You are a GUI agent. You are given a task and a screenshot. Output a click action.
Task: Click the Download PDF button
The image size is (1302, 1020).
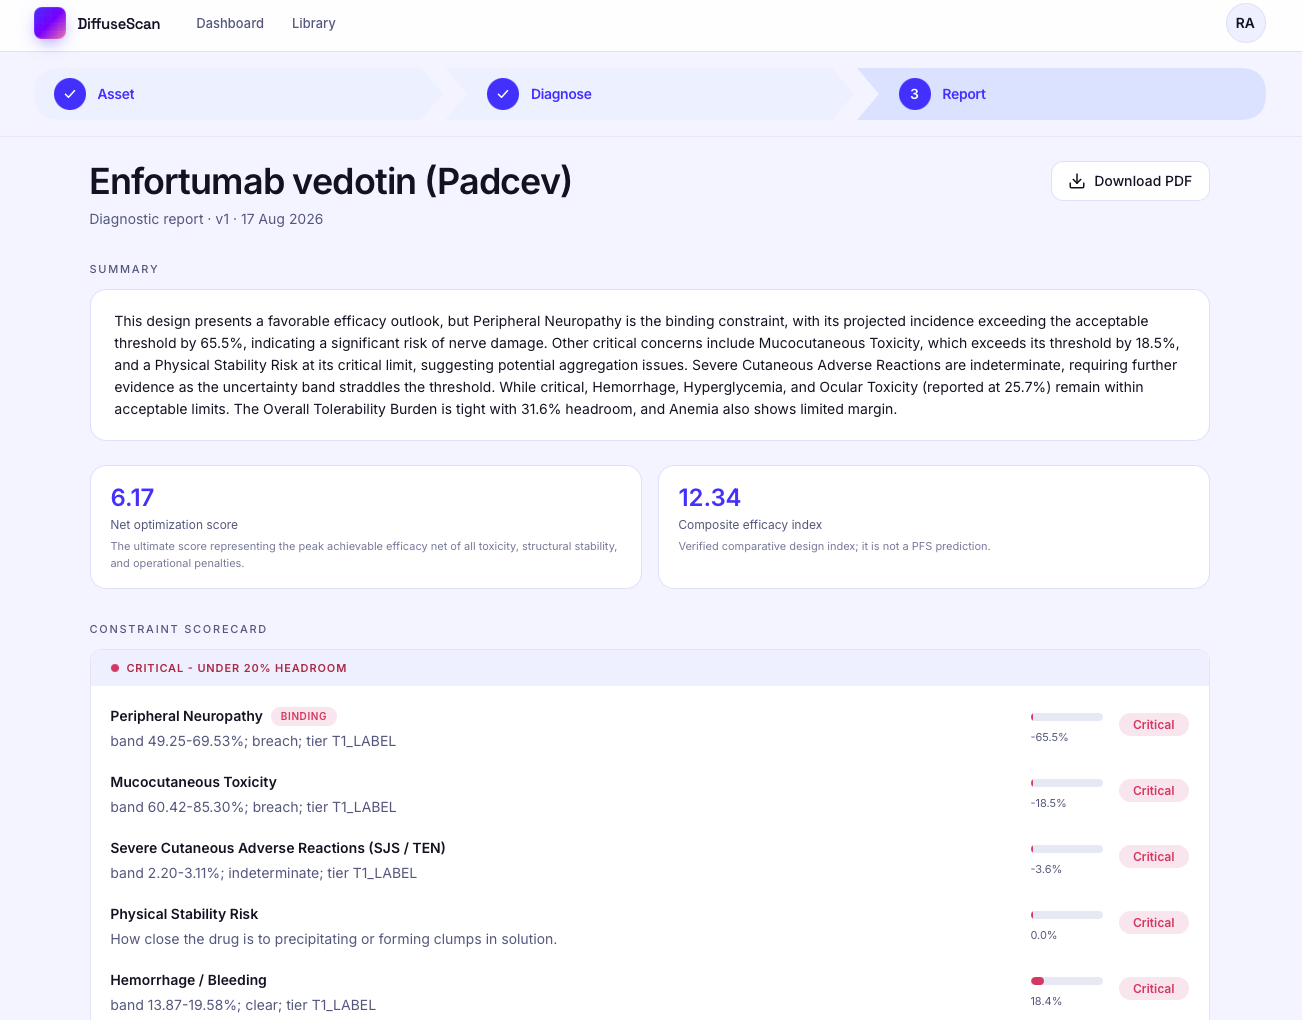pos(1130,181)
